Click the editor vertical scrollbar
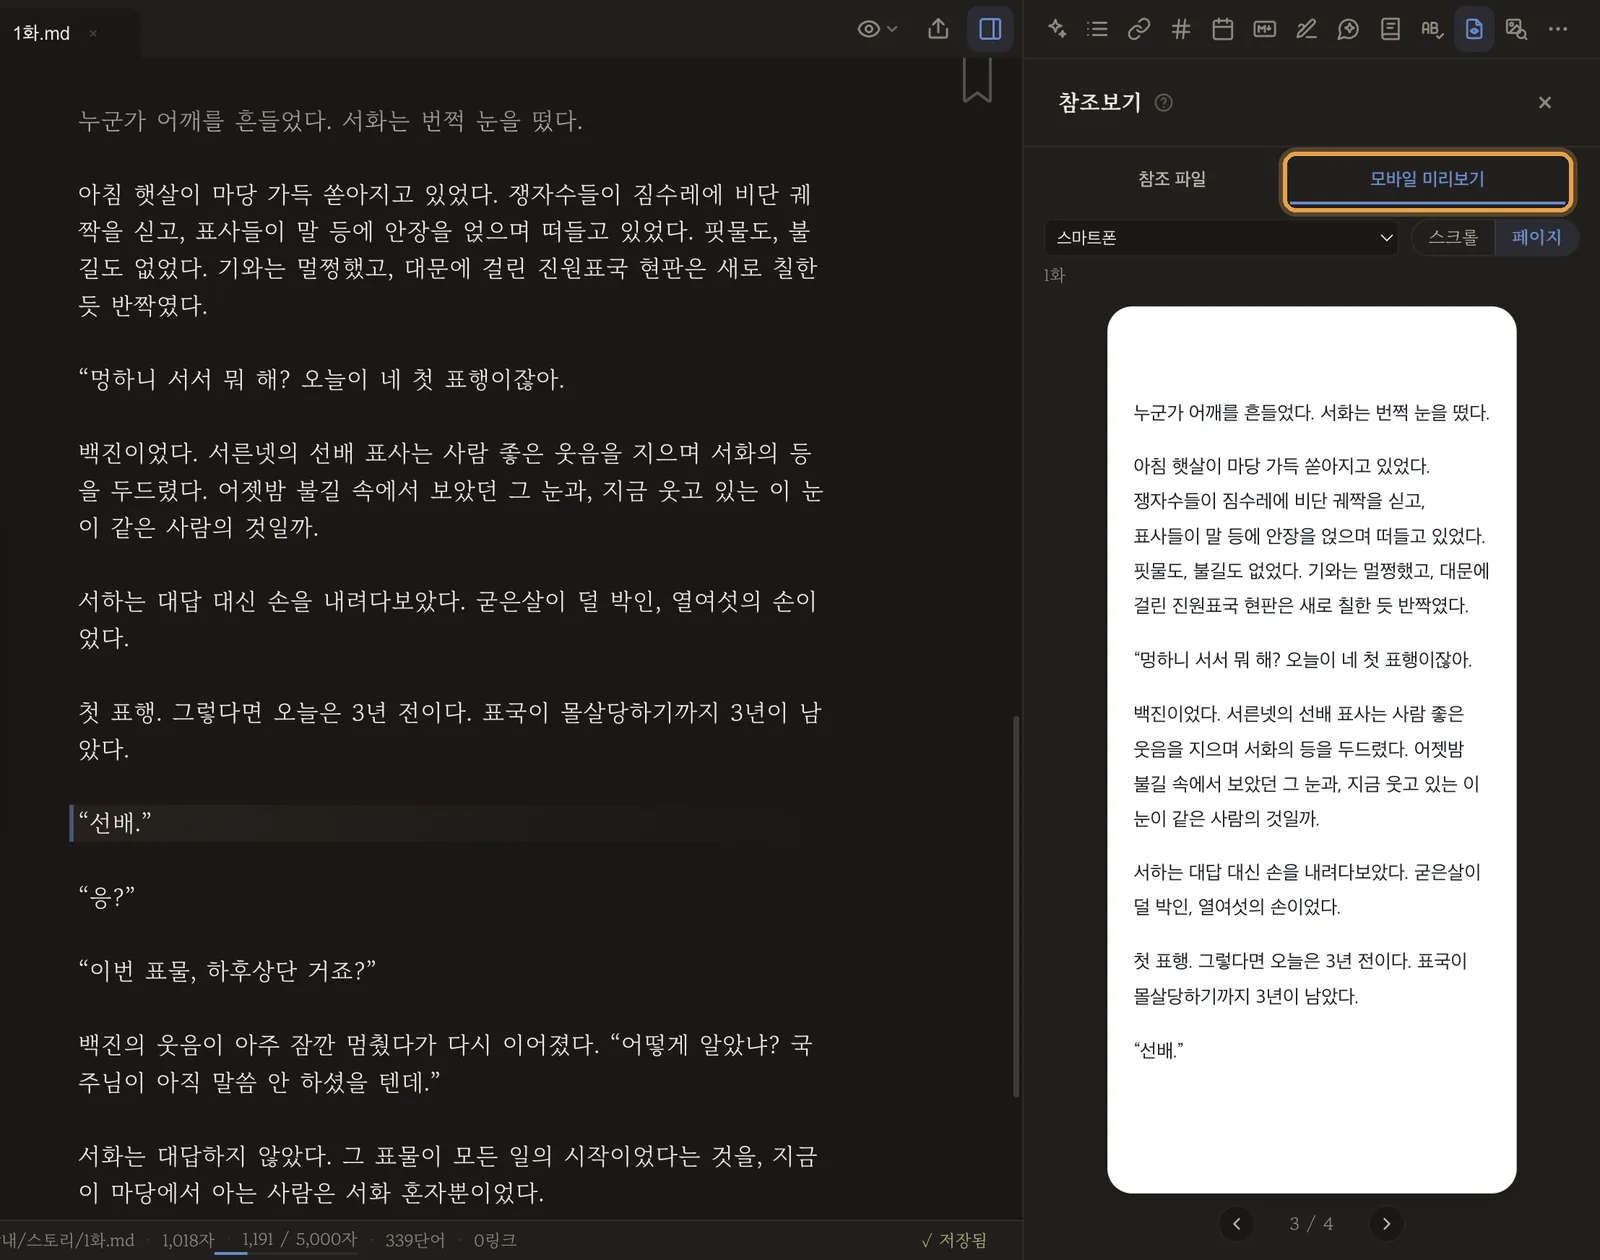Viewport: 1600px width, 1260px height. point(1016,905)
